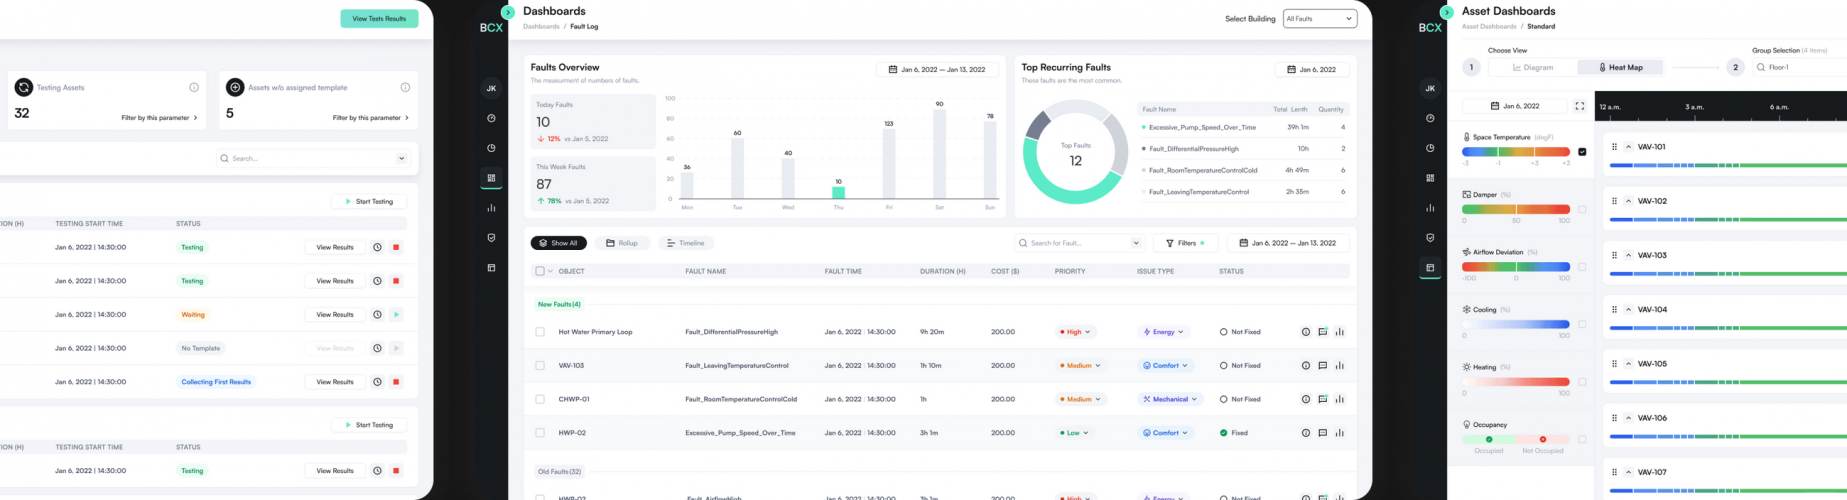Click the fullscreen icon beside the Jan 6, 2022 date in Asset Dashboards
The height and width of the screenshot is (500, 1847).
pos(1579,106)
